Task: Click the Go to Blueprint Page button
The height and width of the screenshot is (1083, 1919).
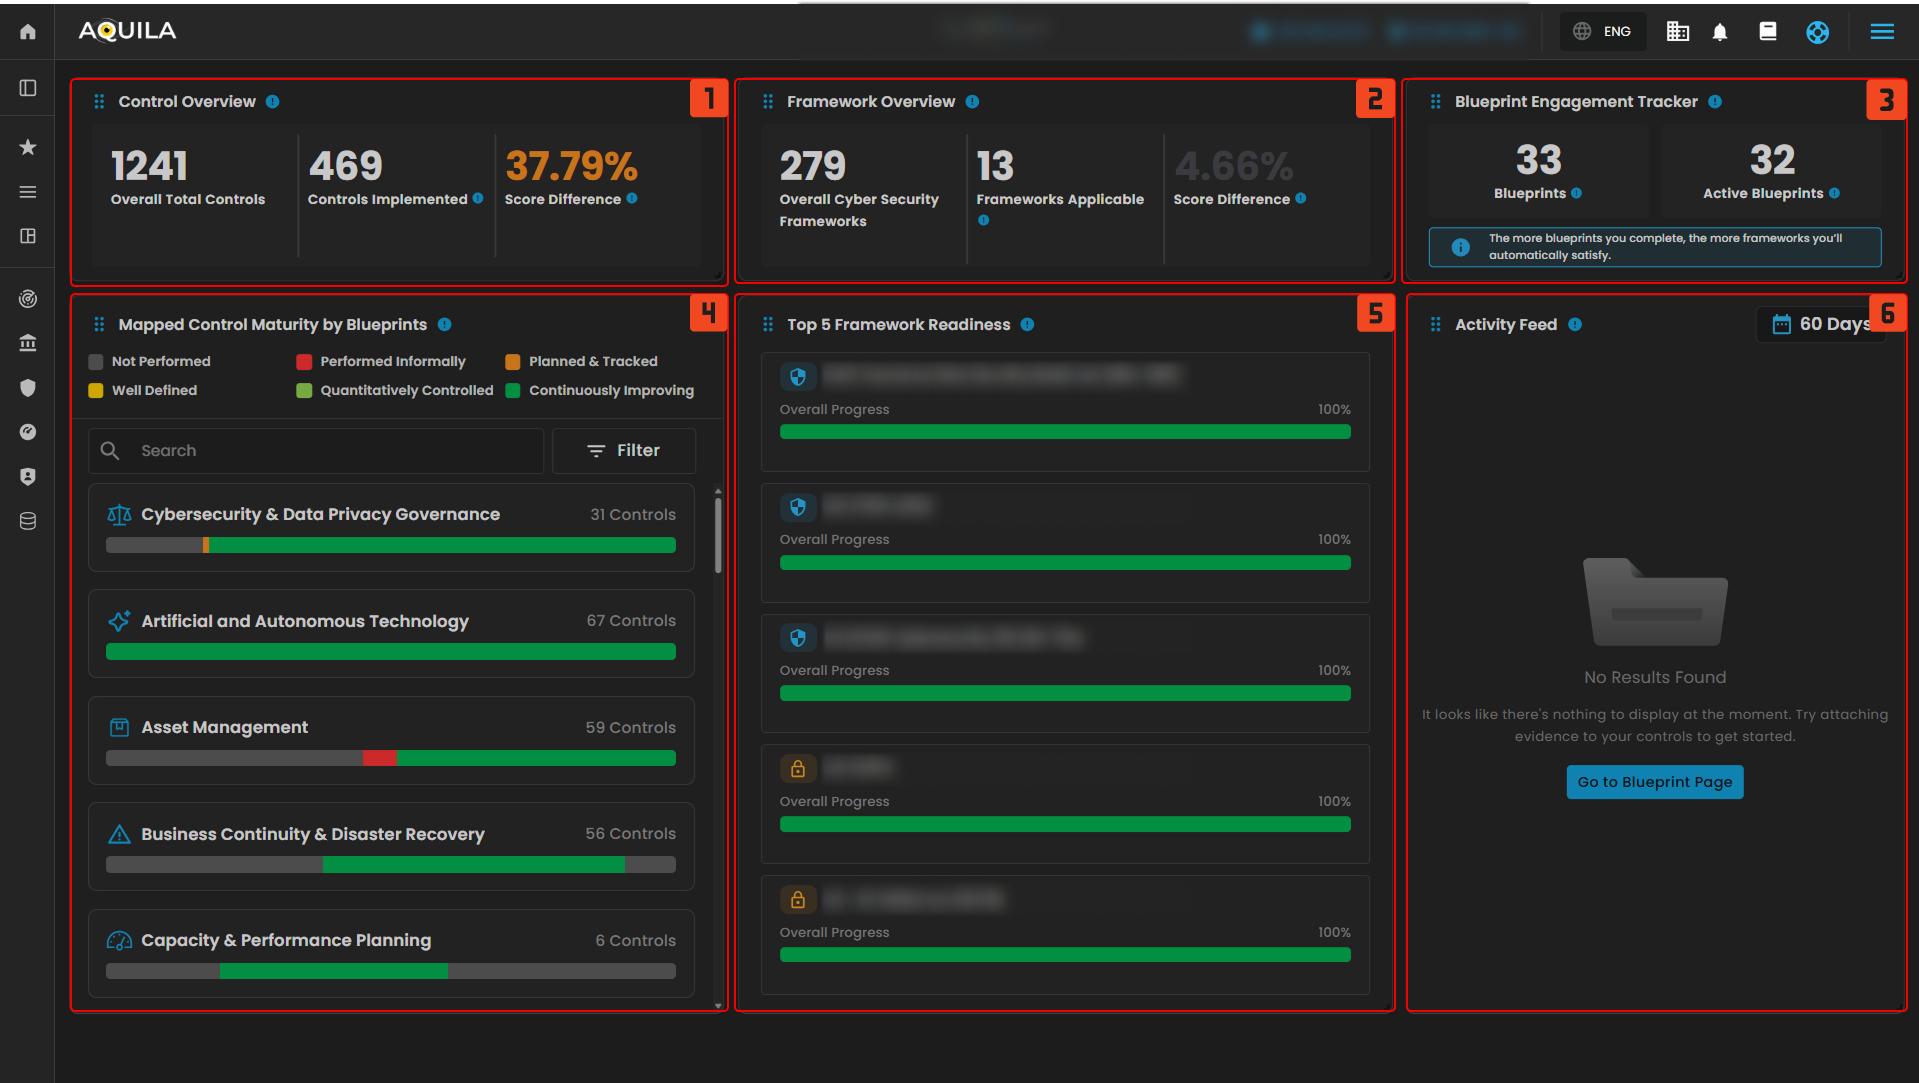Action: pyautogui.click(x=1654, y=782)
